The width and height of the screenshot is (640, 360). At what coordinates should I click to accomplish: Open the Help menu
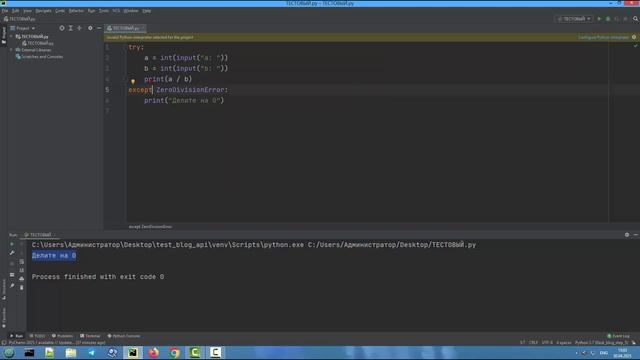coord(147,11)
